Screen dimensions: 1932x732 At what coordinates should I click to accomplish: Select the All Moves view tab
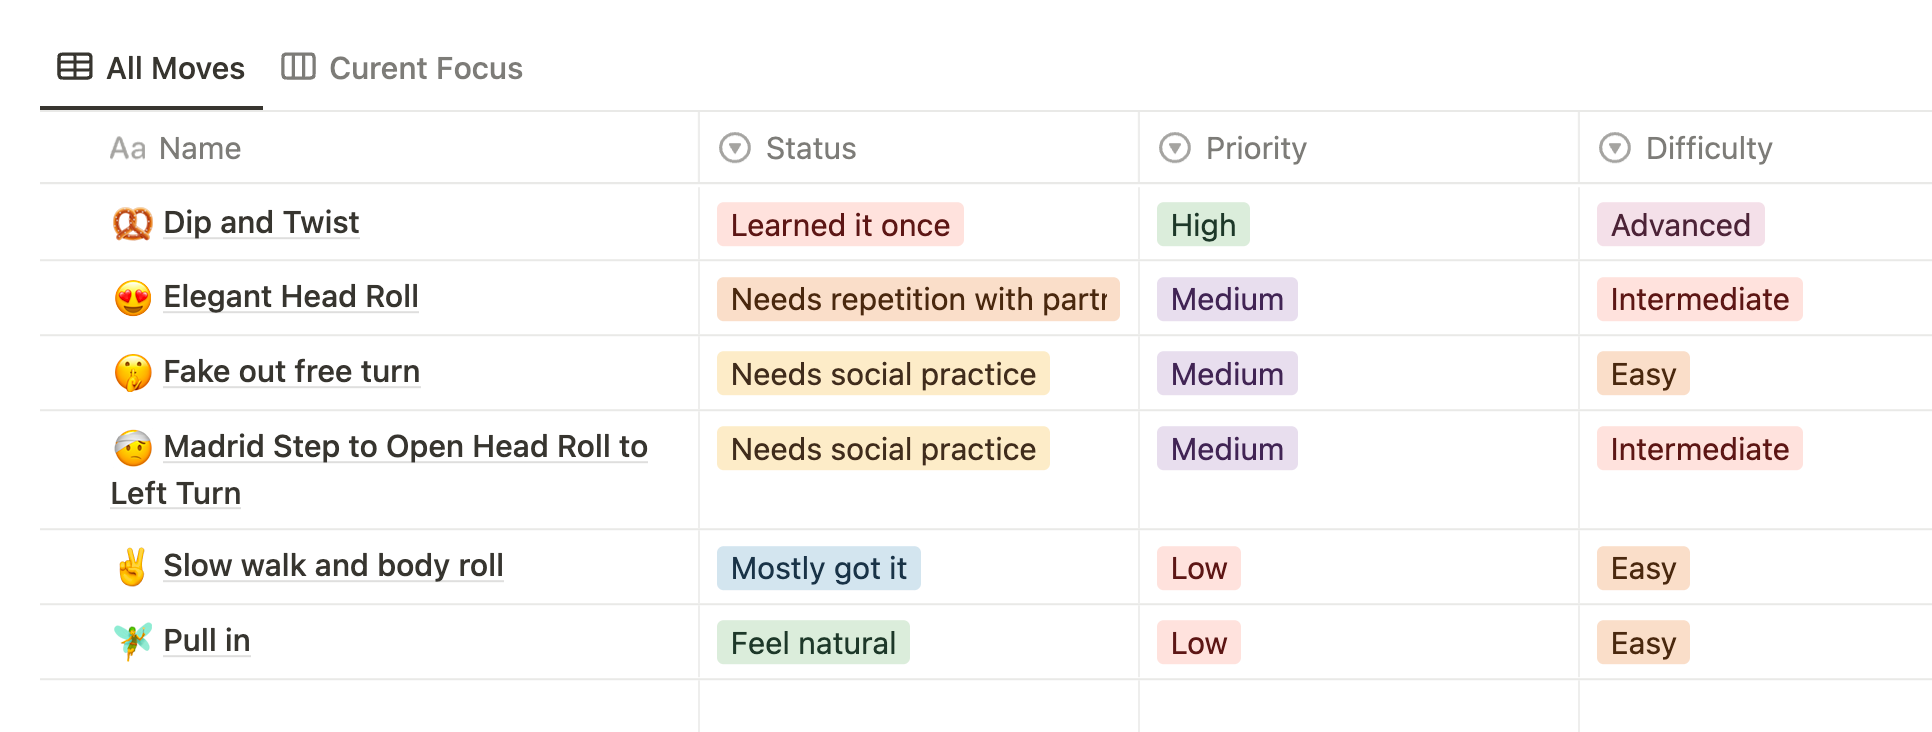(x=151, y=68)
